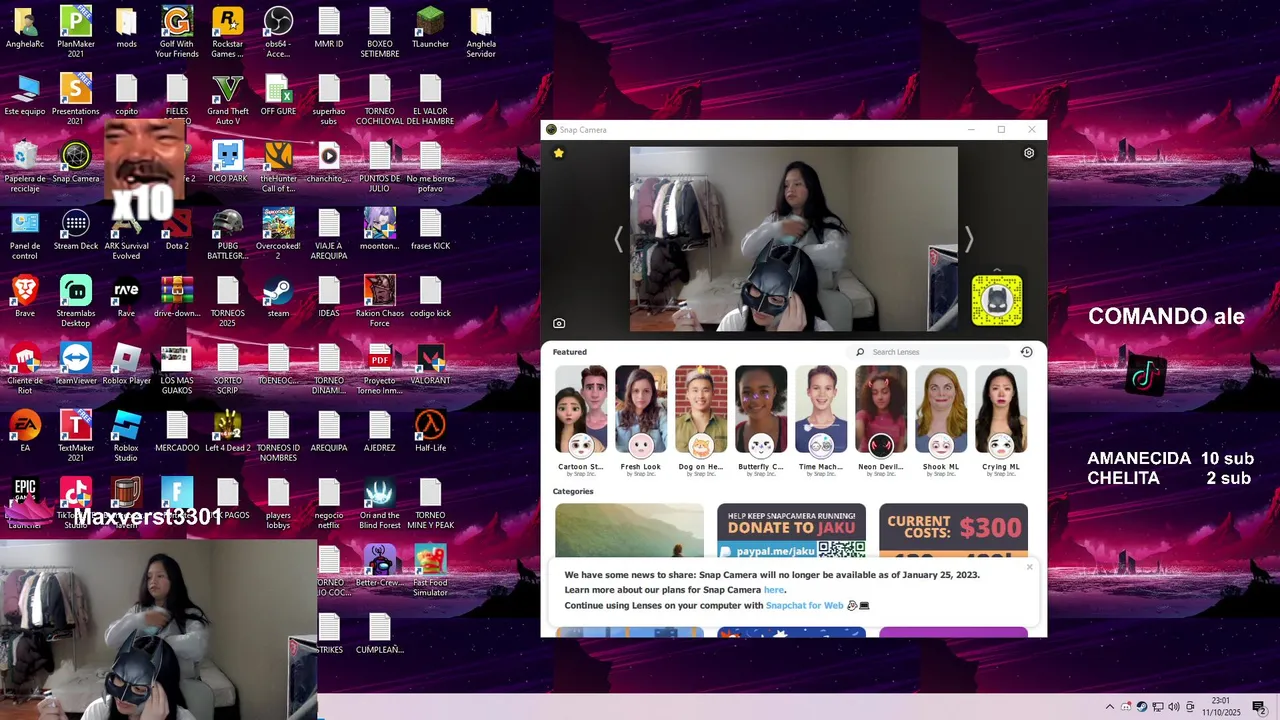Follow the 'here' link in notice

click(x=774, y=590)
